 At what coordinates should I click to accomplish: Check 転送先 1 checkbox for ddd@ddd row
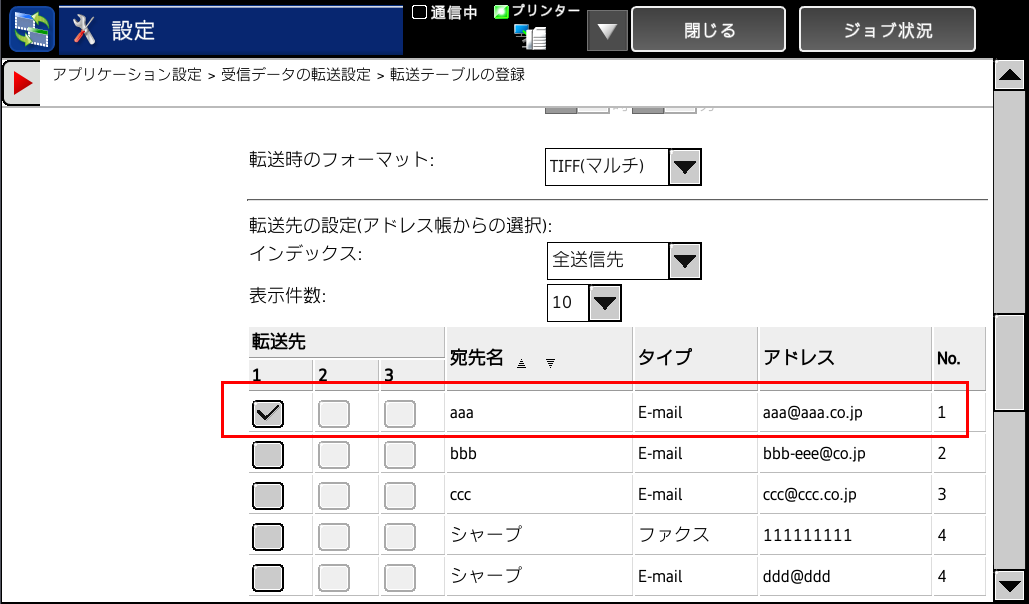268,578
